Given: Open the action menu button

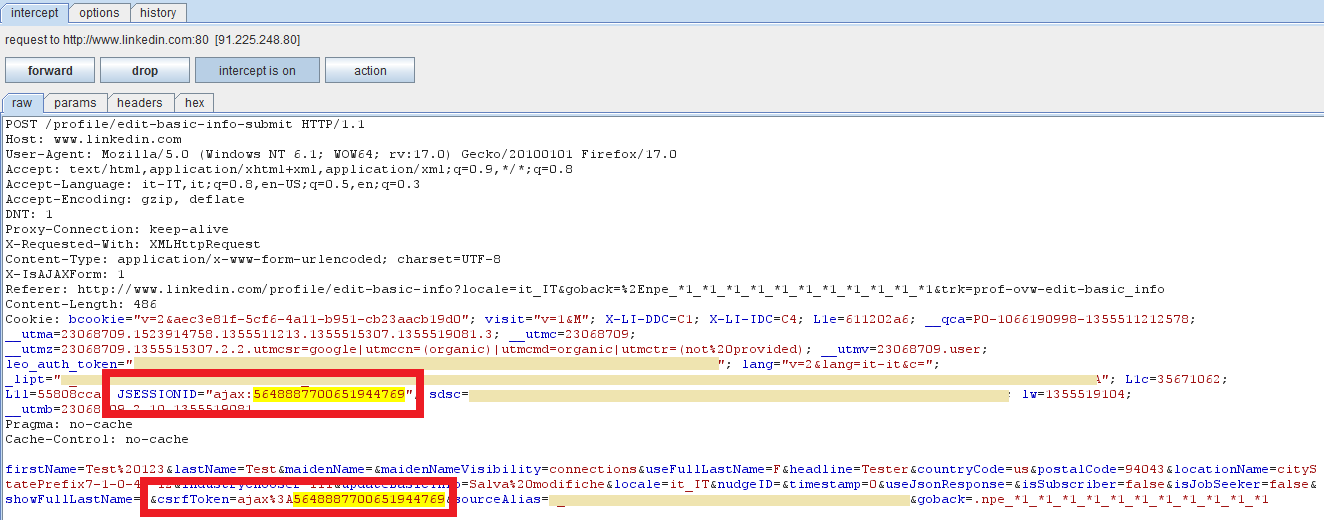Looking at the screenshot, I should [370, 71].
